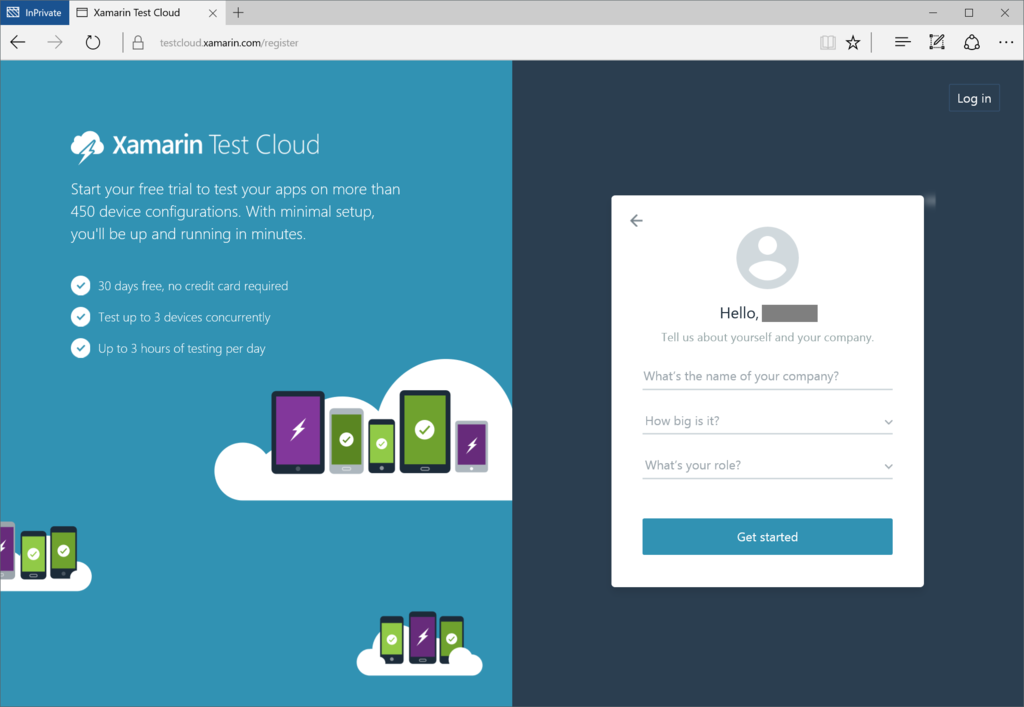
Task: Click the Hello greeting text
Action: pos(739,313)
